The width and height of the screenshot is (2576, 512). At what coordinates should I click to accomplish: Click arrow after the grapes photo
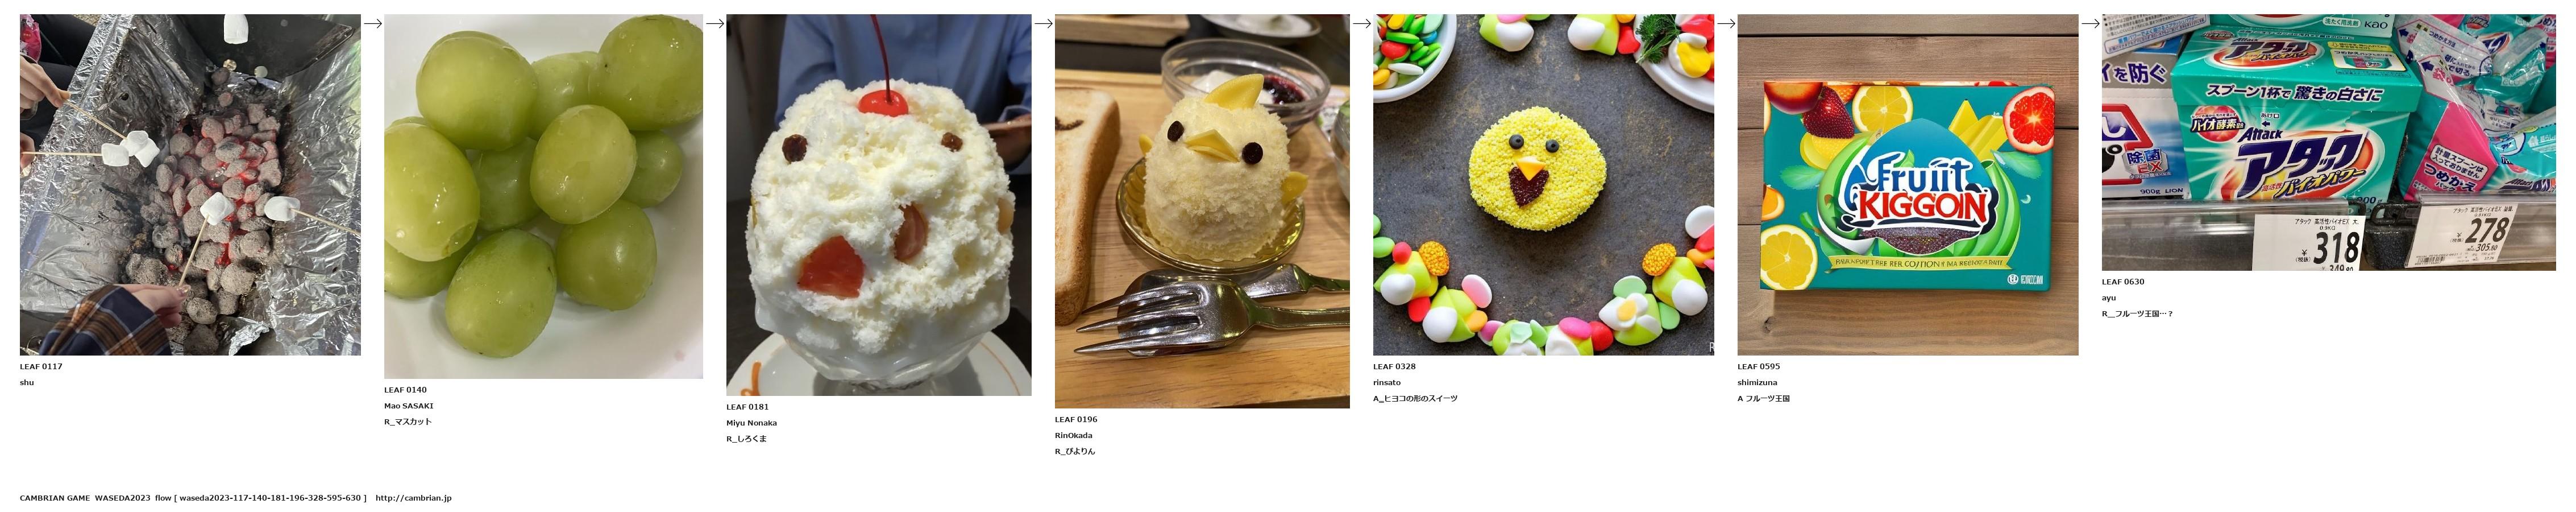(x=714, y=24)
